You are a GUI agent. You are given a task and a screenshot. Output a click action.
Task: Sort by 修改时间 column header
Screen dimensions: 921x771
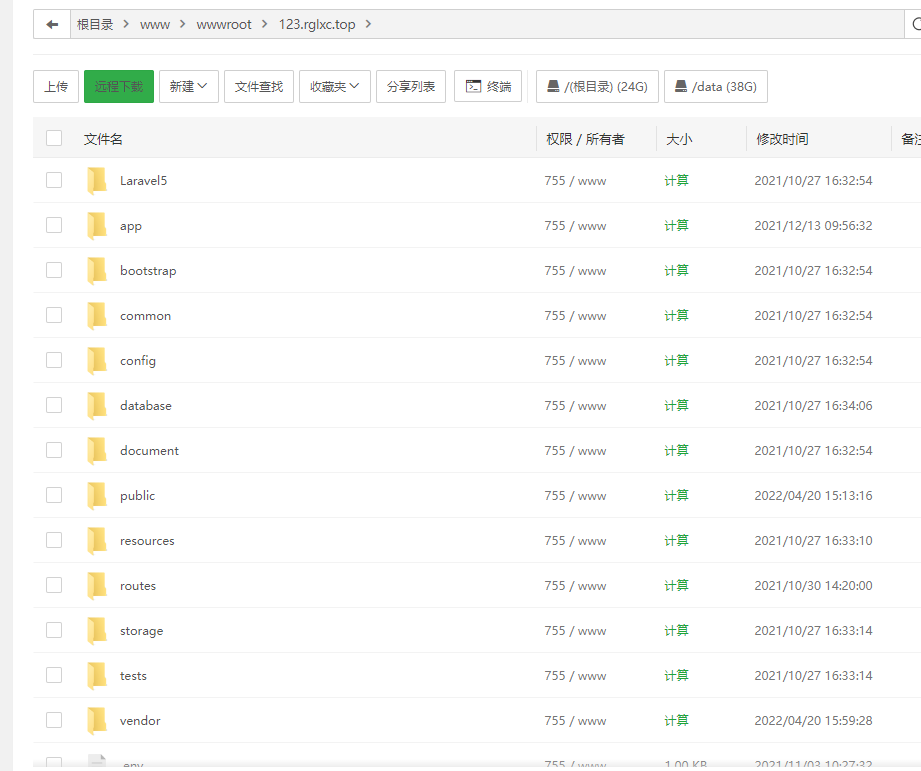click(782, 139)
